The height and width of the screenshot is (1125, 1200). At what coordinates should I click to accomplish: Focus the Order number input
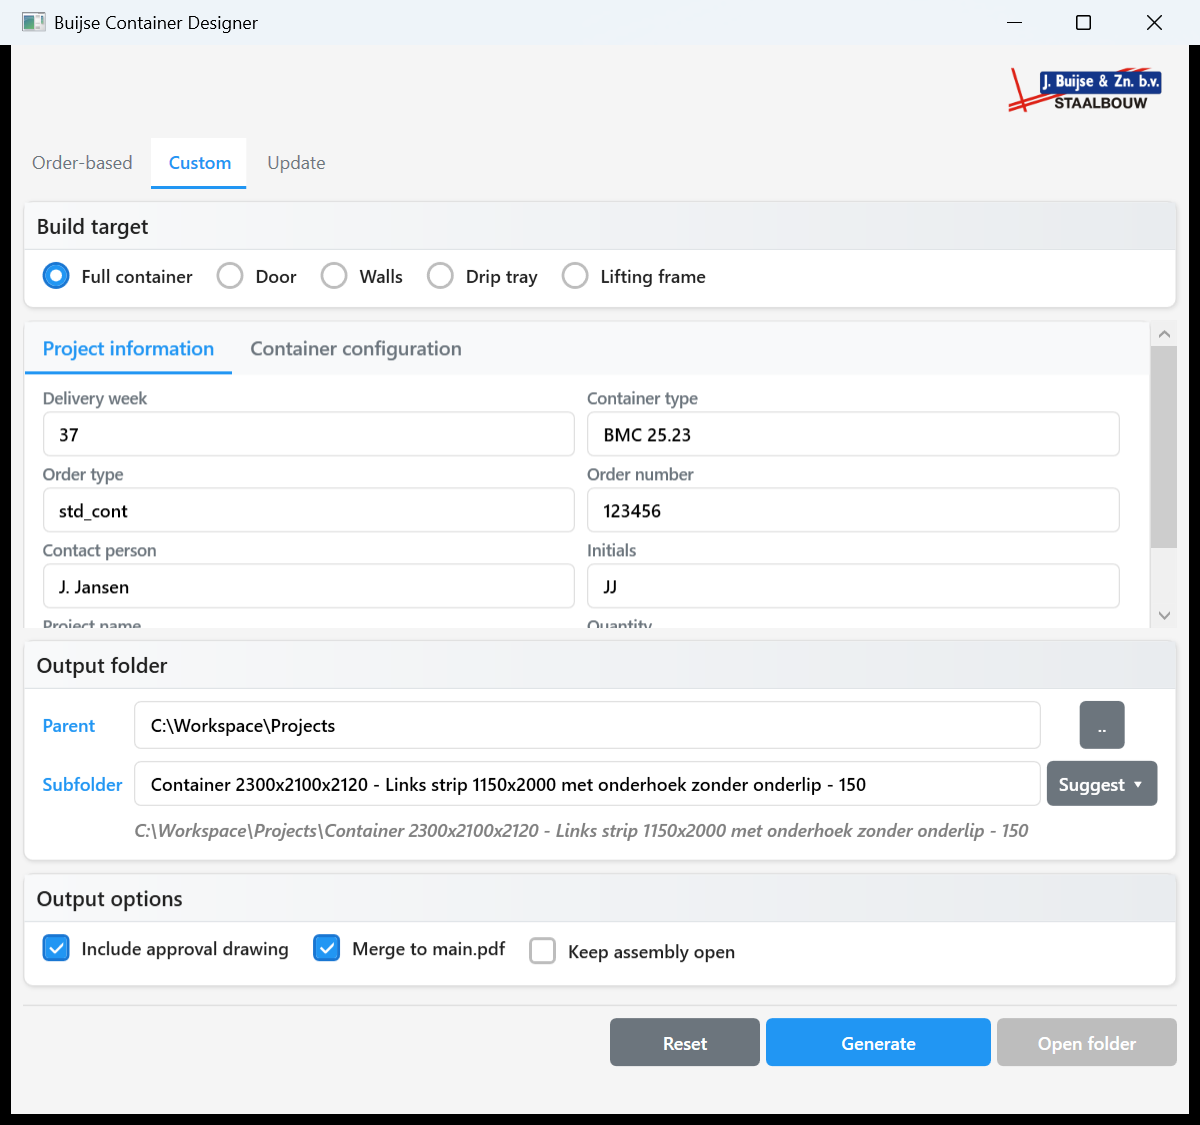pos(853,510)
